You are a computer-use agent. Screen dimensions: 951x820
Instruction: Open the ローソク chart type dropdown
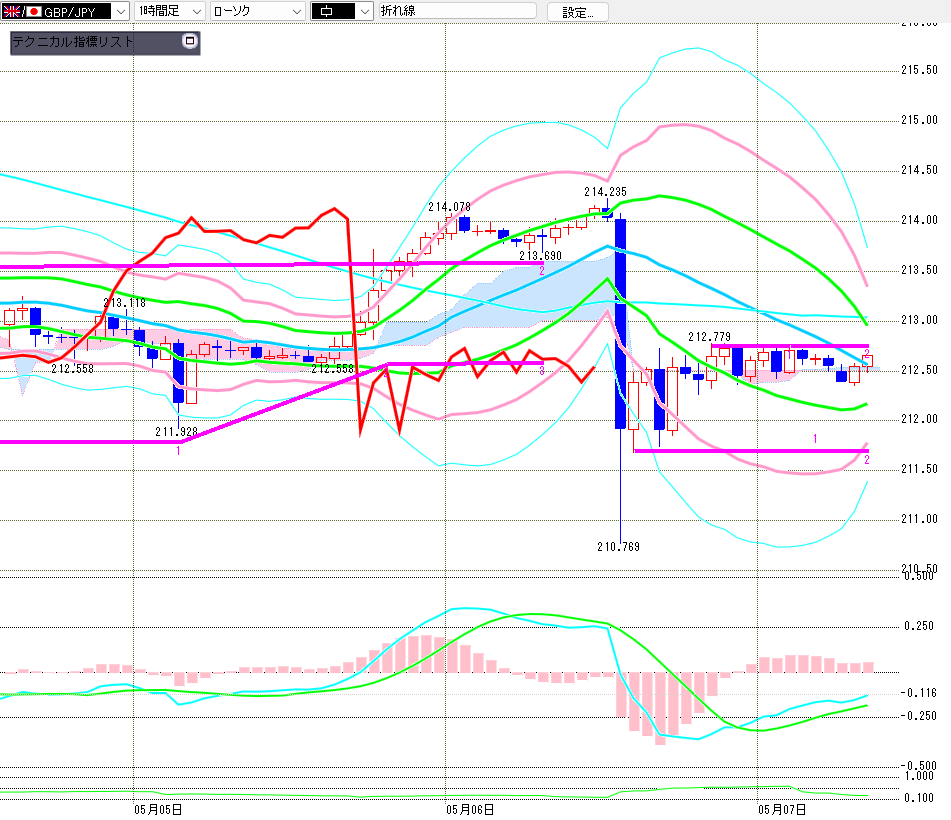[257, 11]
